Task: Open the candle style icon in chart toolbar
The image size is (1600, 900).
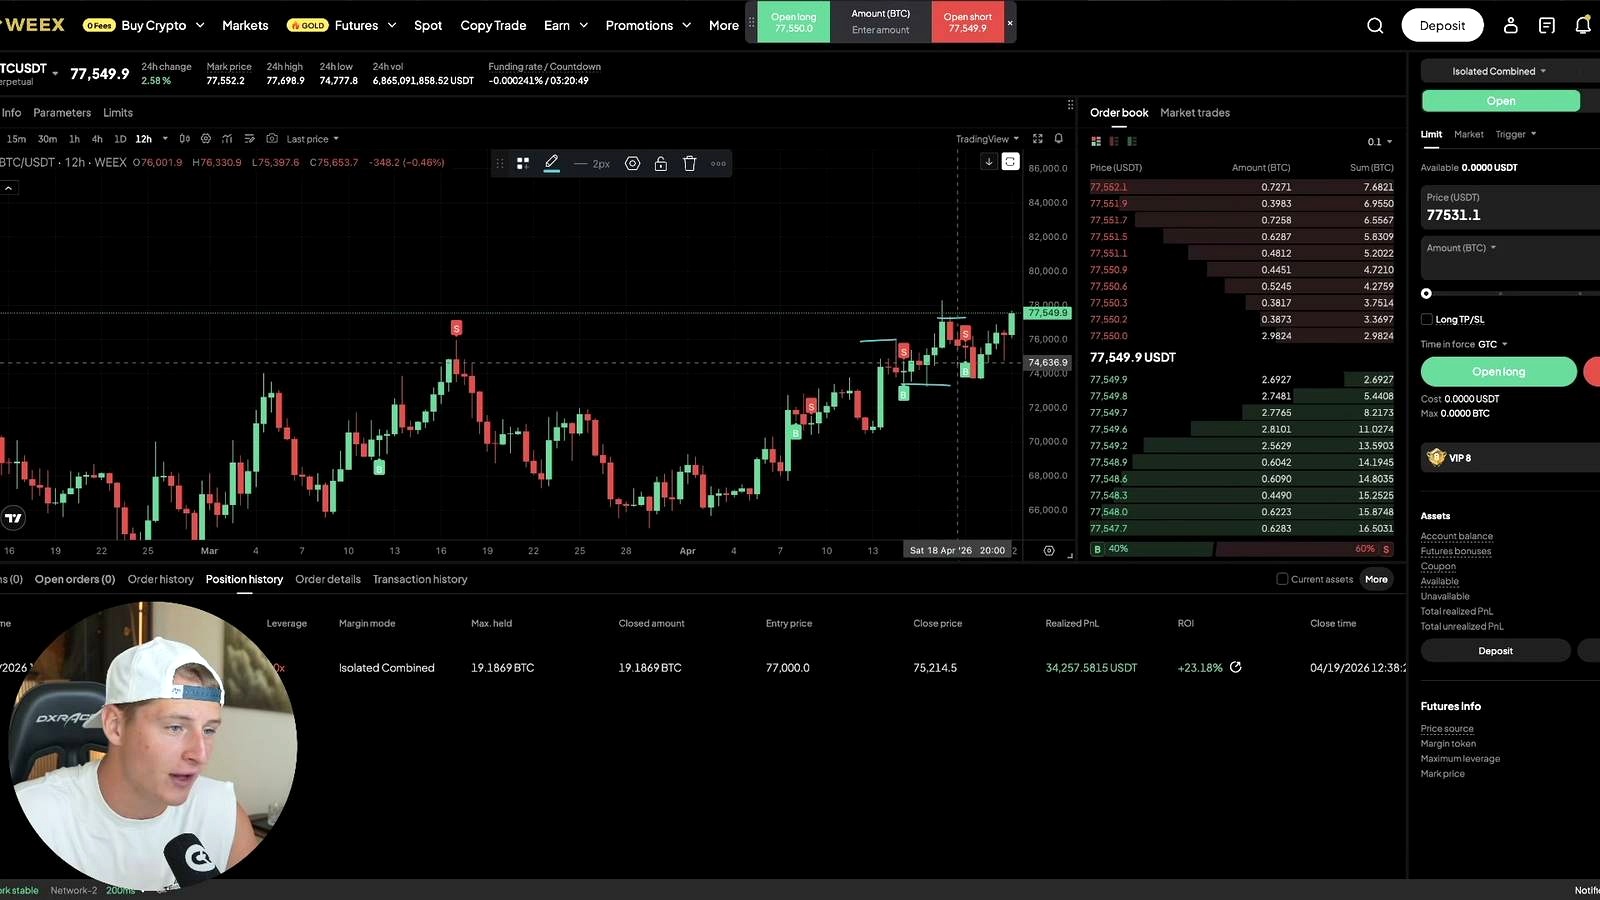Action: [185, 139]
